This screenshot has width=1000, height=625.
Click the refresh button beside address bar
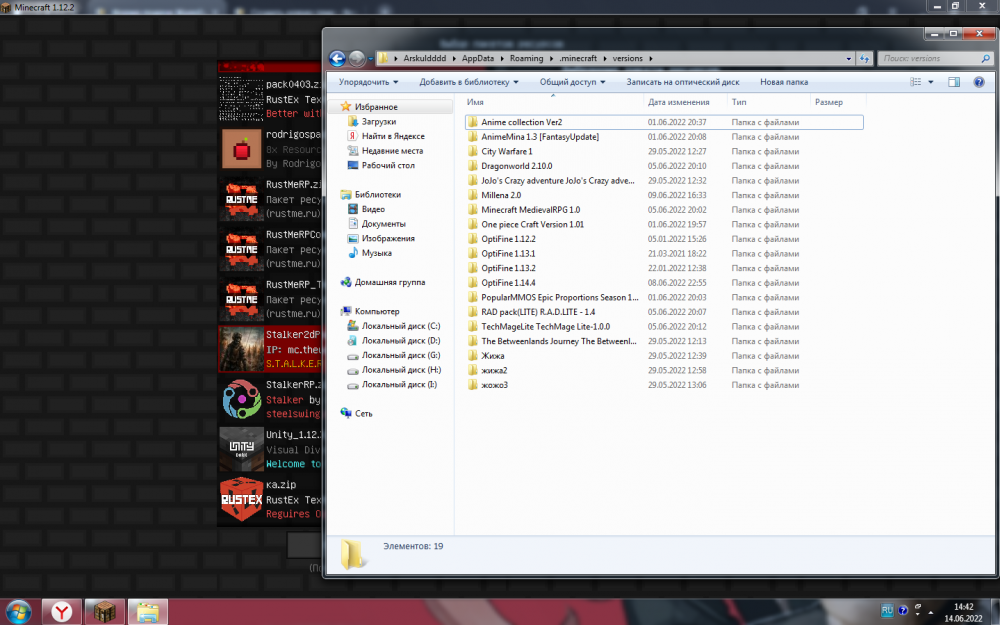coord(864,58)
